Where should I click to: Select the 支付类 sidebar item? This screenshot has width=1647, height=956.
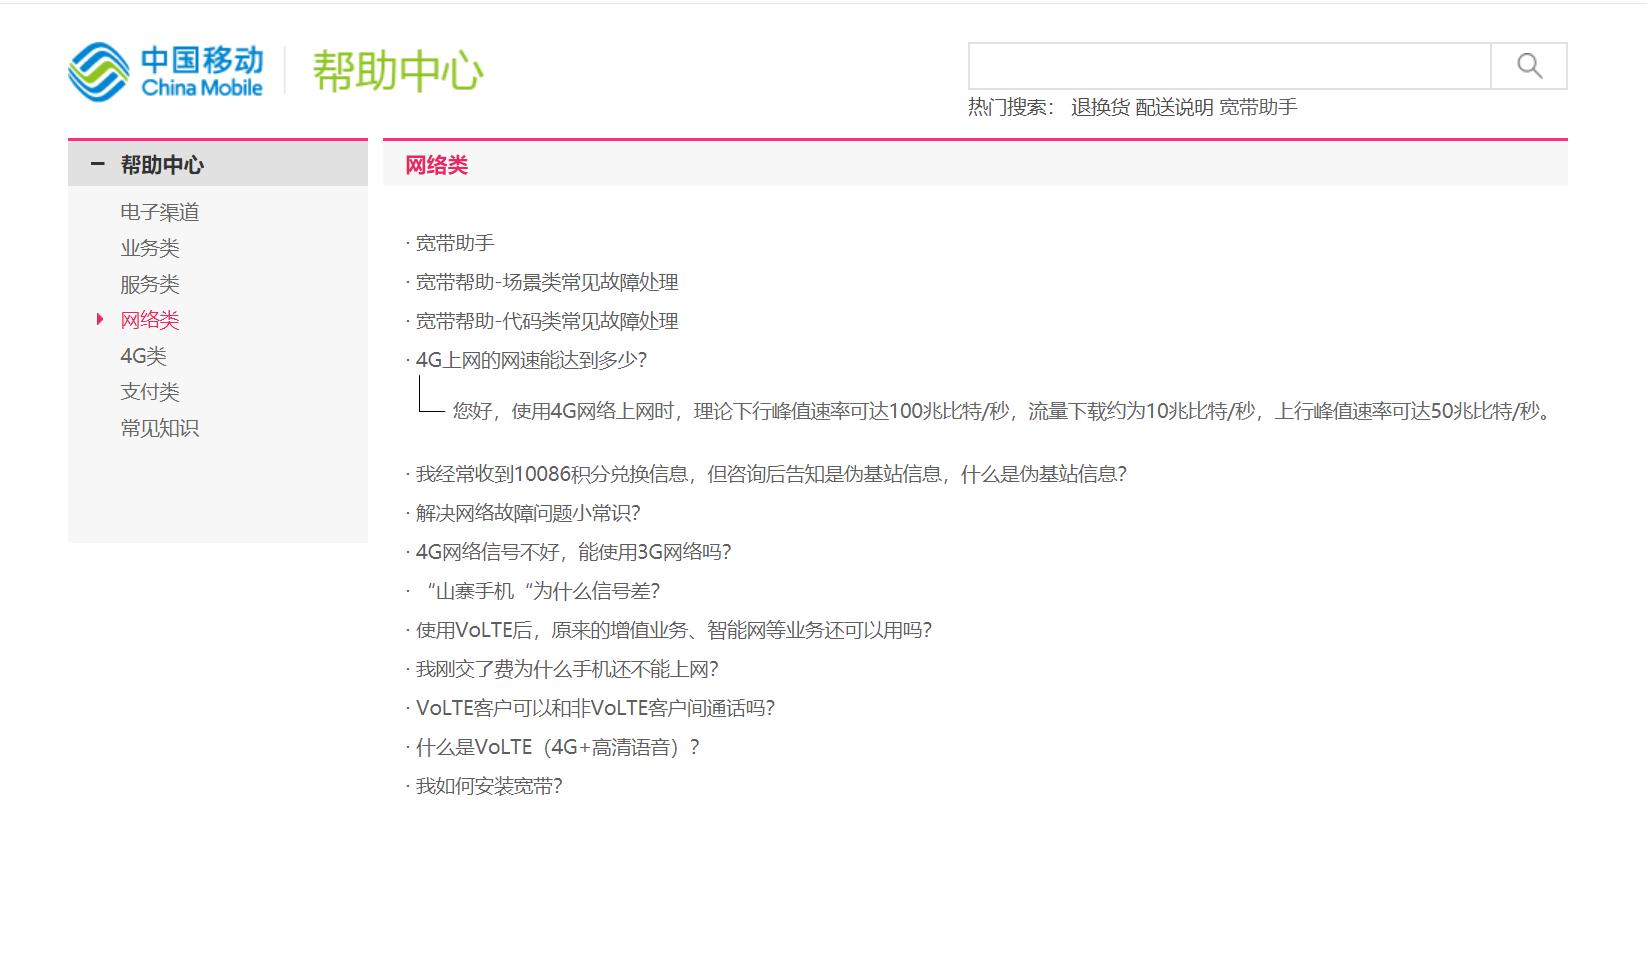149,391
